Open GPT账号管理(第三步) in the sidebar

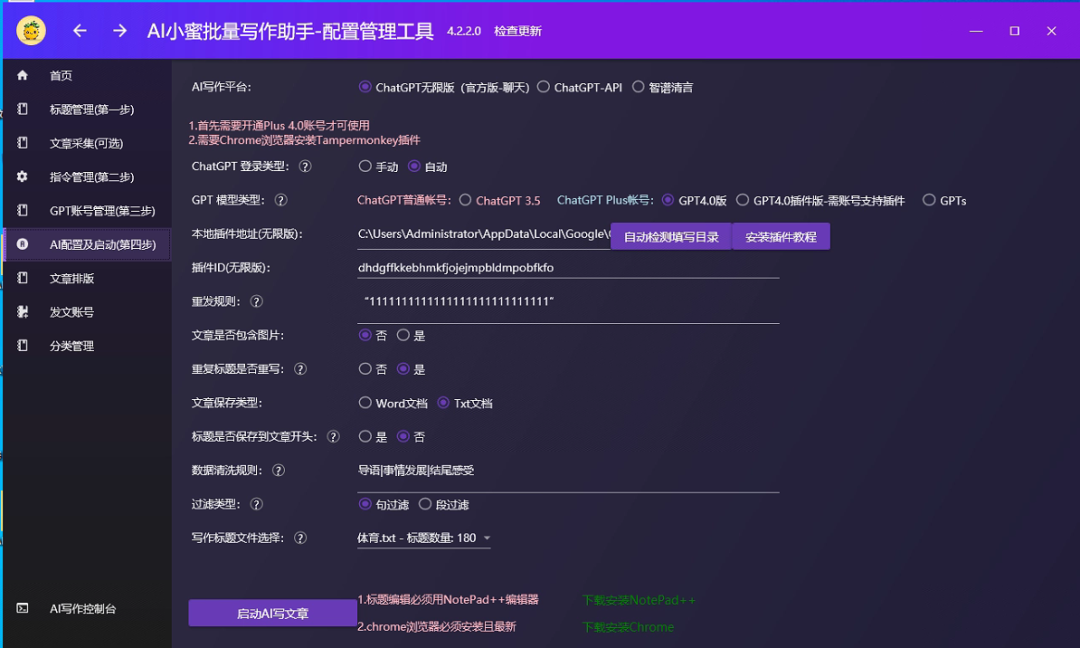coord(87,211)
